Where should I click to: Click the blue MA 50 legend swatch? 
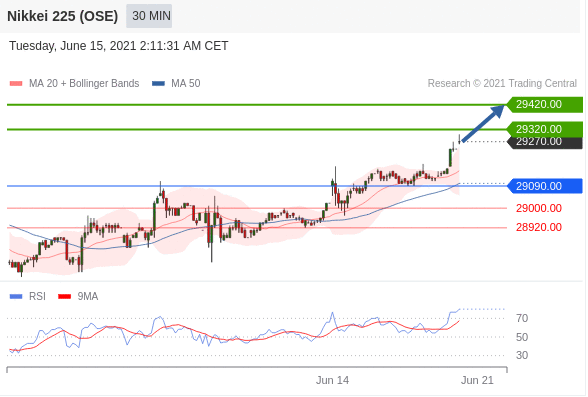pos(158,84)
